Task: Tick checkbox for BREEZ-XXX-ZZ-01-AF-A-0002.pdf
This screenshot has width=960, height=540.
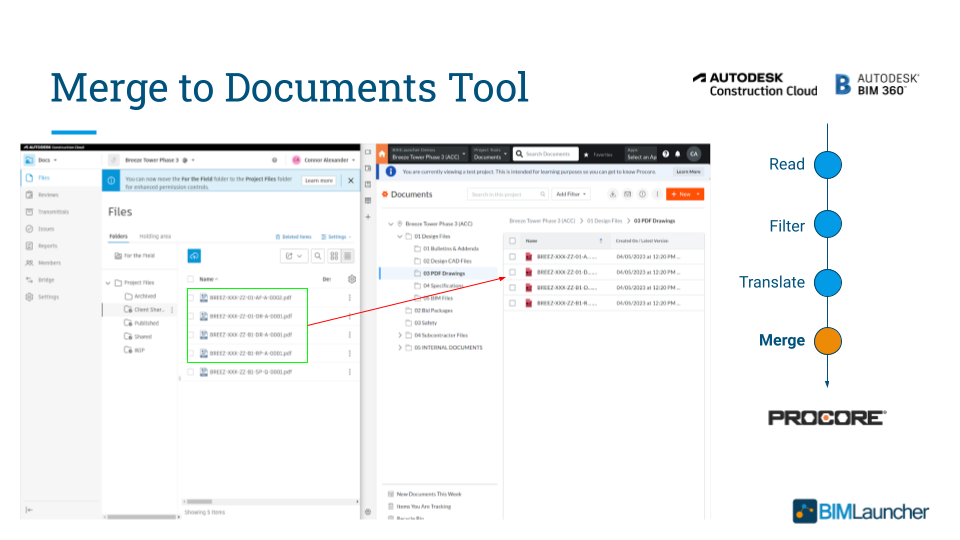Action: click(191, 298)
